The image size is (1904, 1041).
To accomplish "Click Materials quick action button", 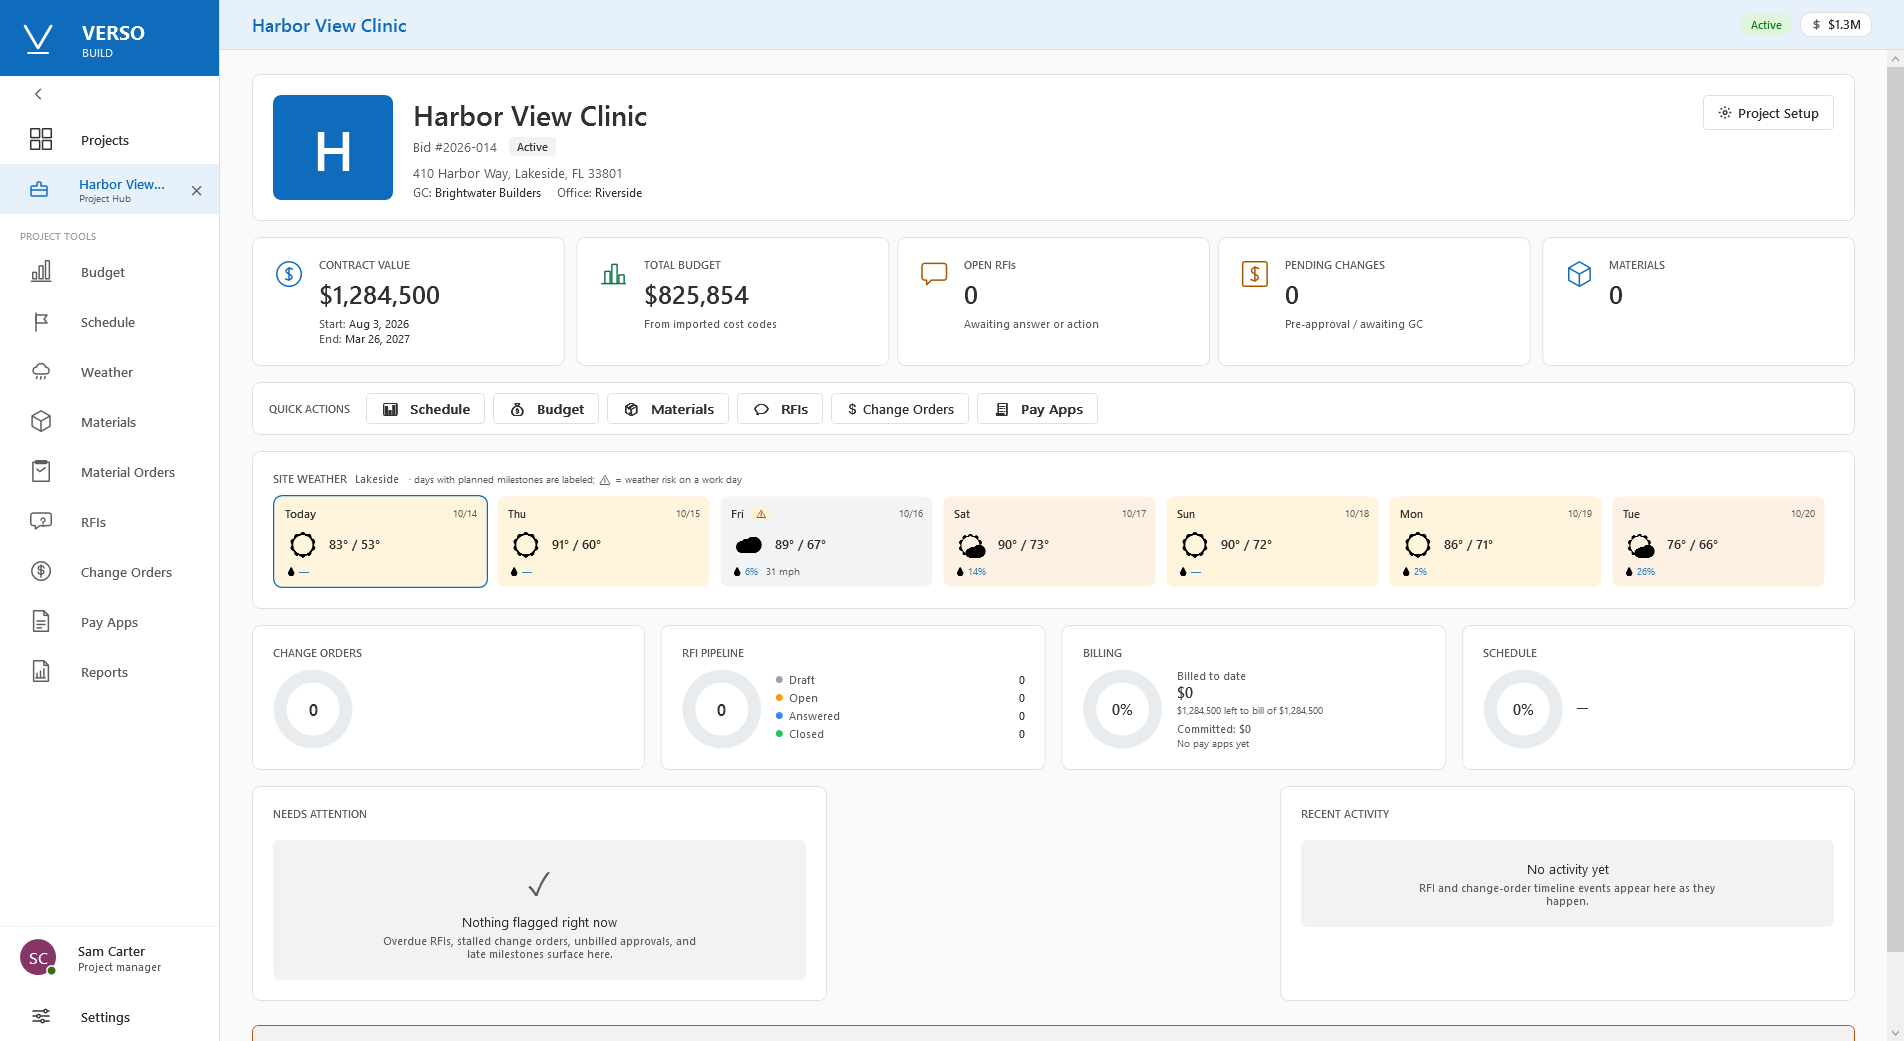I will pyautogui.click(x=668, y=409).
